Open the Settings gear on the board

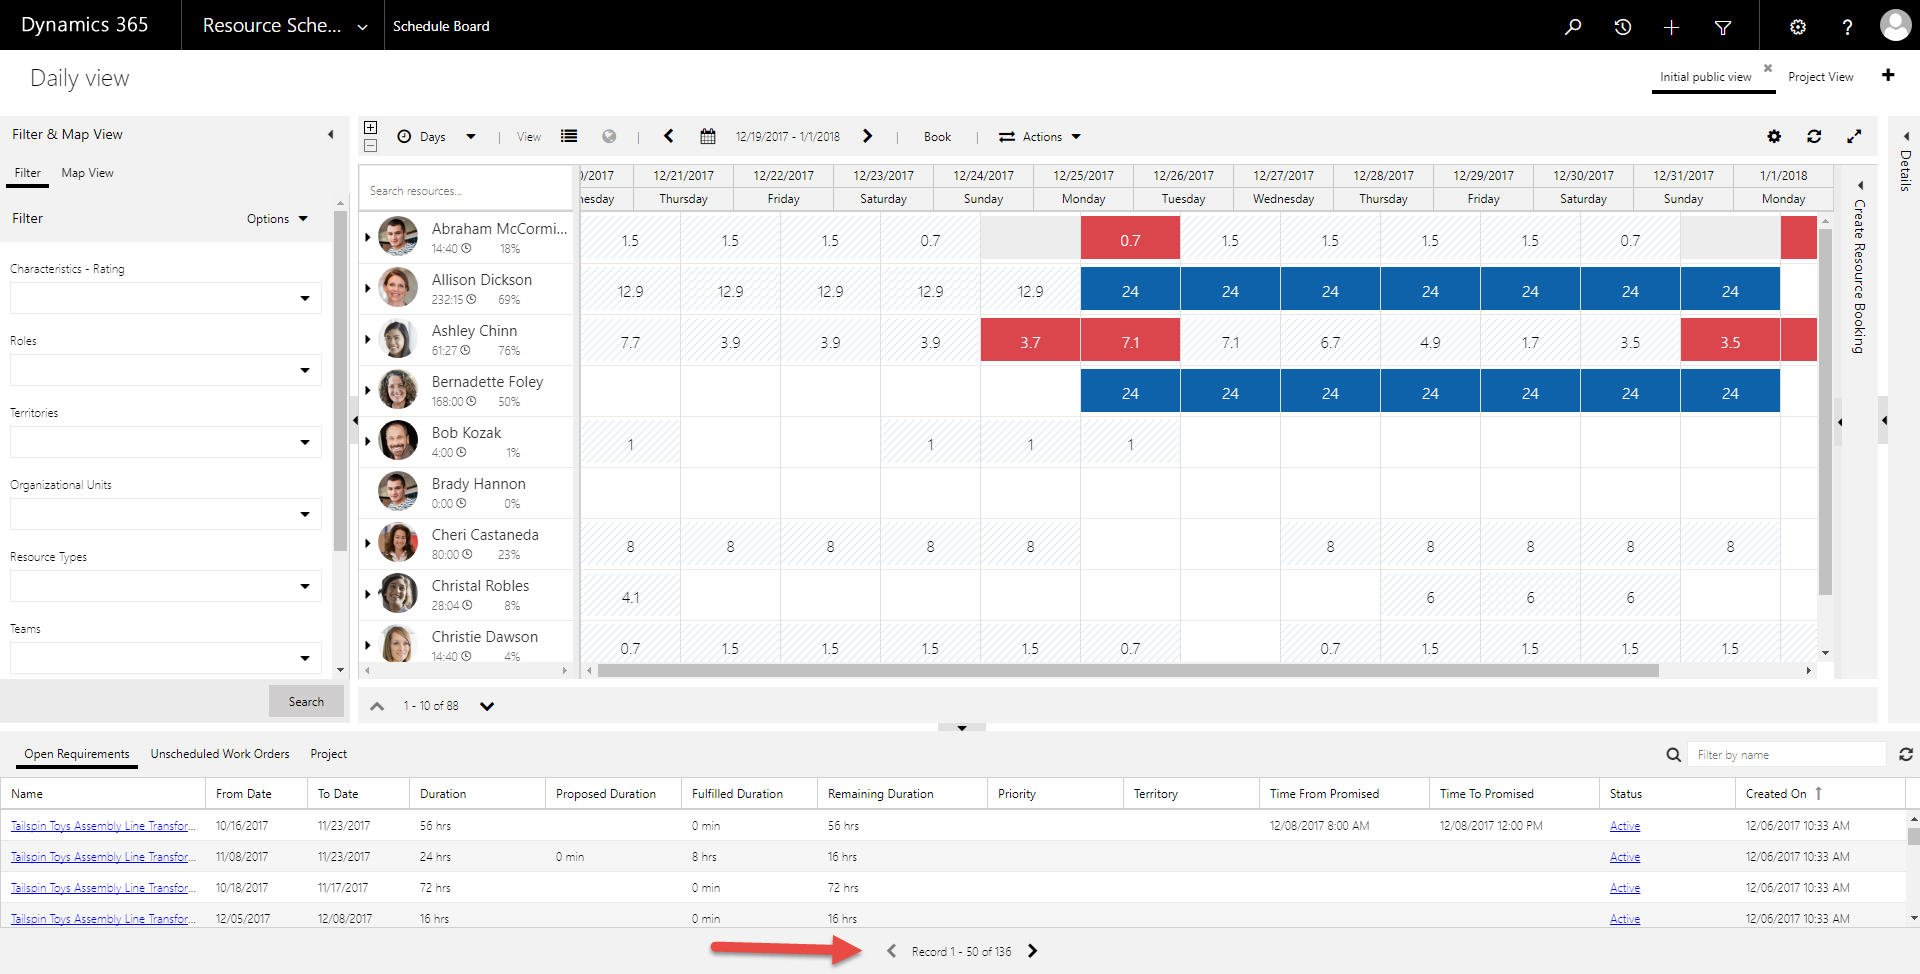click(1775, 136)
